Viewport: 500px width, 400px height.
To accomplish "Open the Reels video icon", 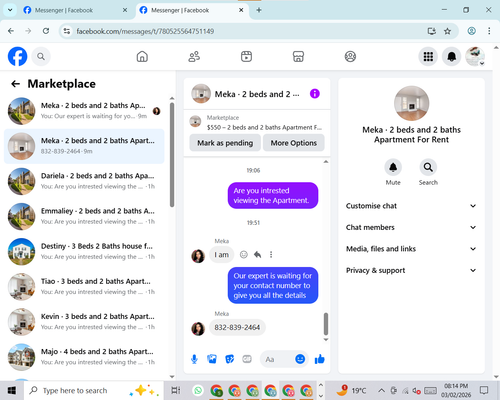I will pos(246,56).
